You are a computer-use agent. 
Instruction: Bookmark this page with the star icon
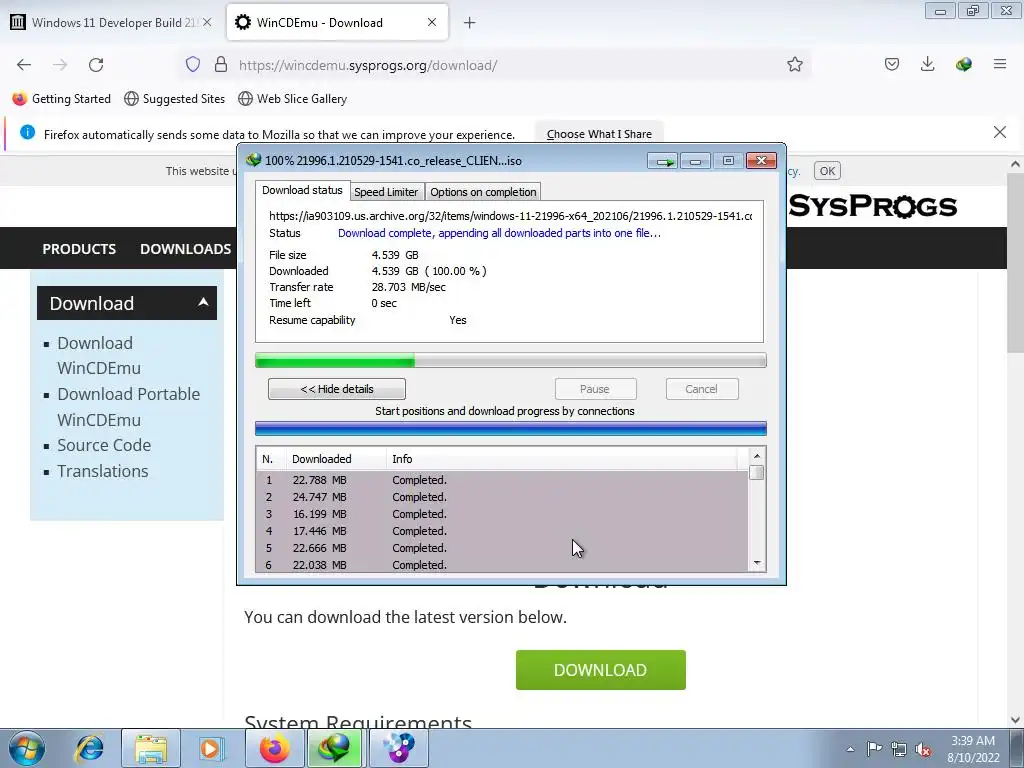pyautogui.click(x=794, y=64)
